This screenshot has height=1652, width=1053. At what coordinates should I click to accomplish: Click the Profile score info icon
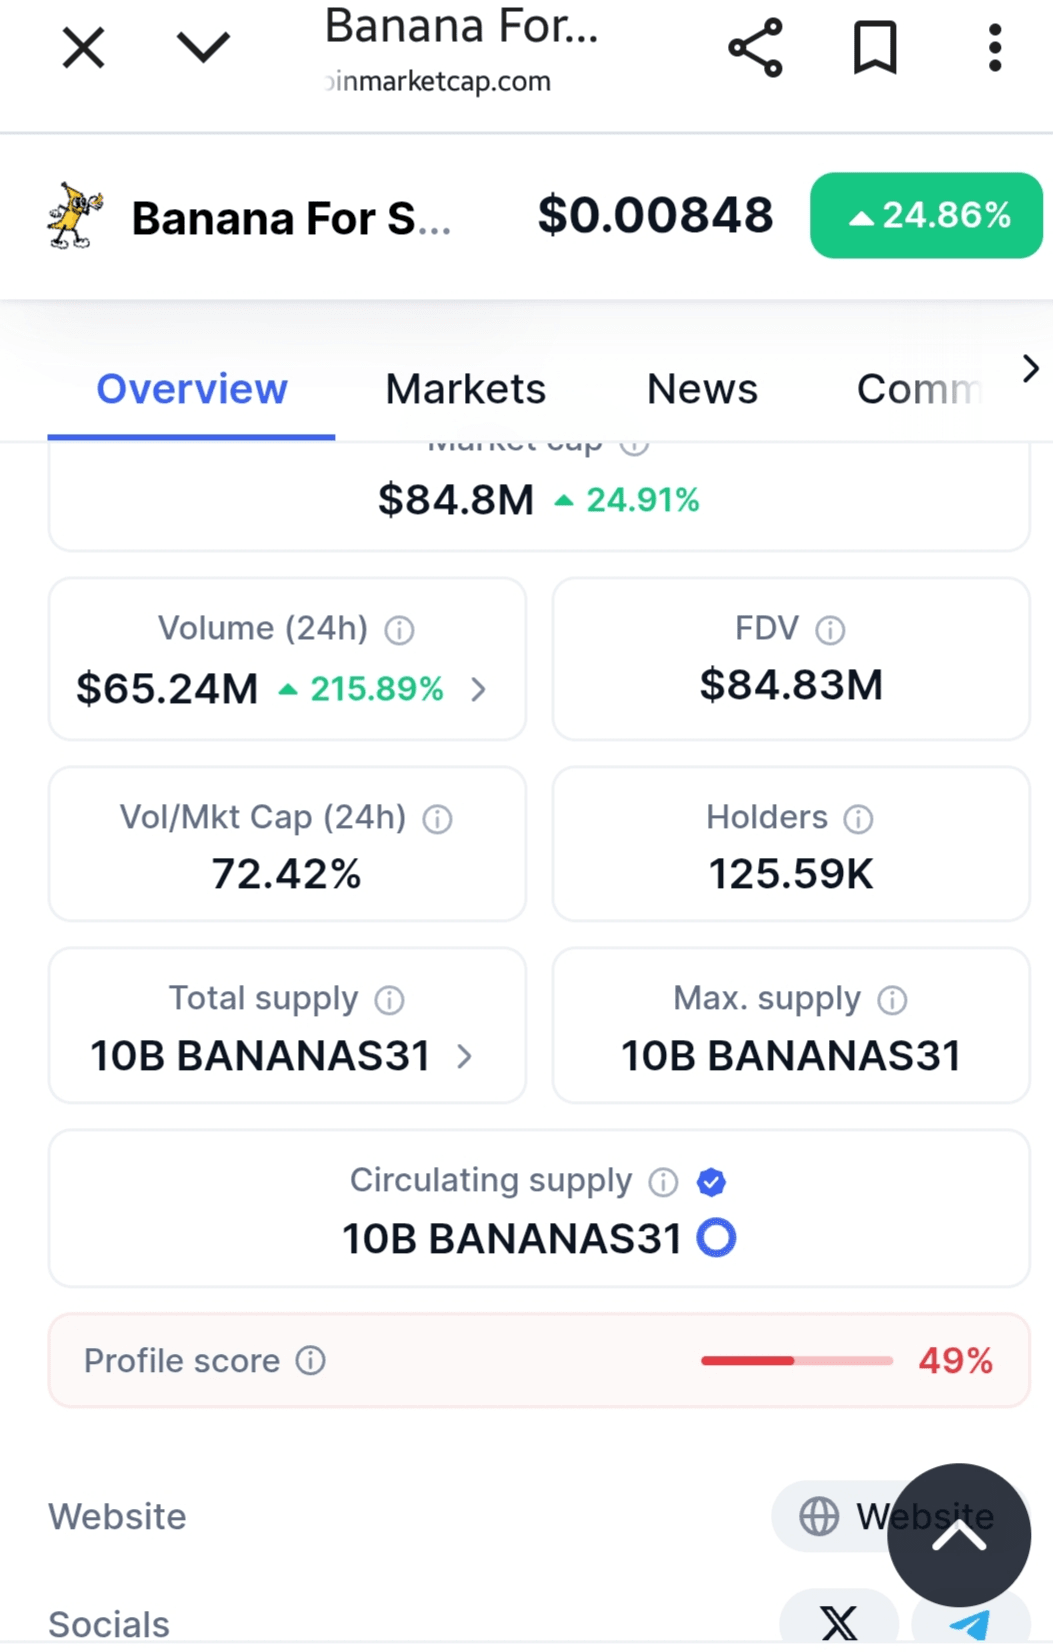[x=310, y=1361]
